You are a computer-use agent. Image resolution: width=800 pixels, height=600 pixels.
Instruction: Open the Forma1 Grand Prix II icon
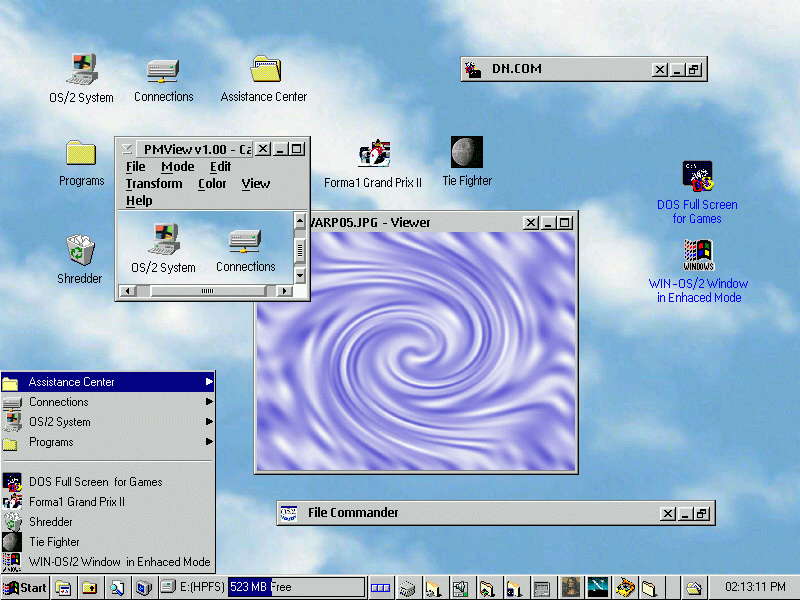(373, 153)
